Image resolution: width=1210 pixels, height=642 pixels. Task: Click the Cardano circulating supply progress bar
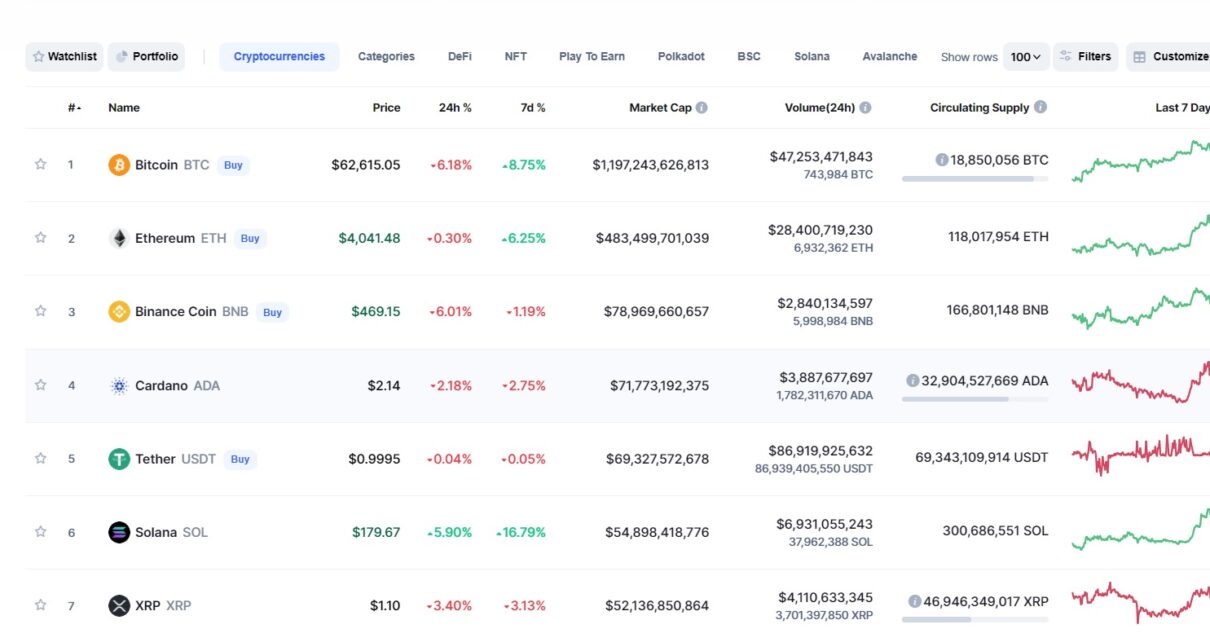[975, 399]
